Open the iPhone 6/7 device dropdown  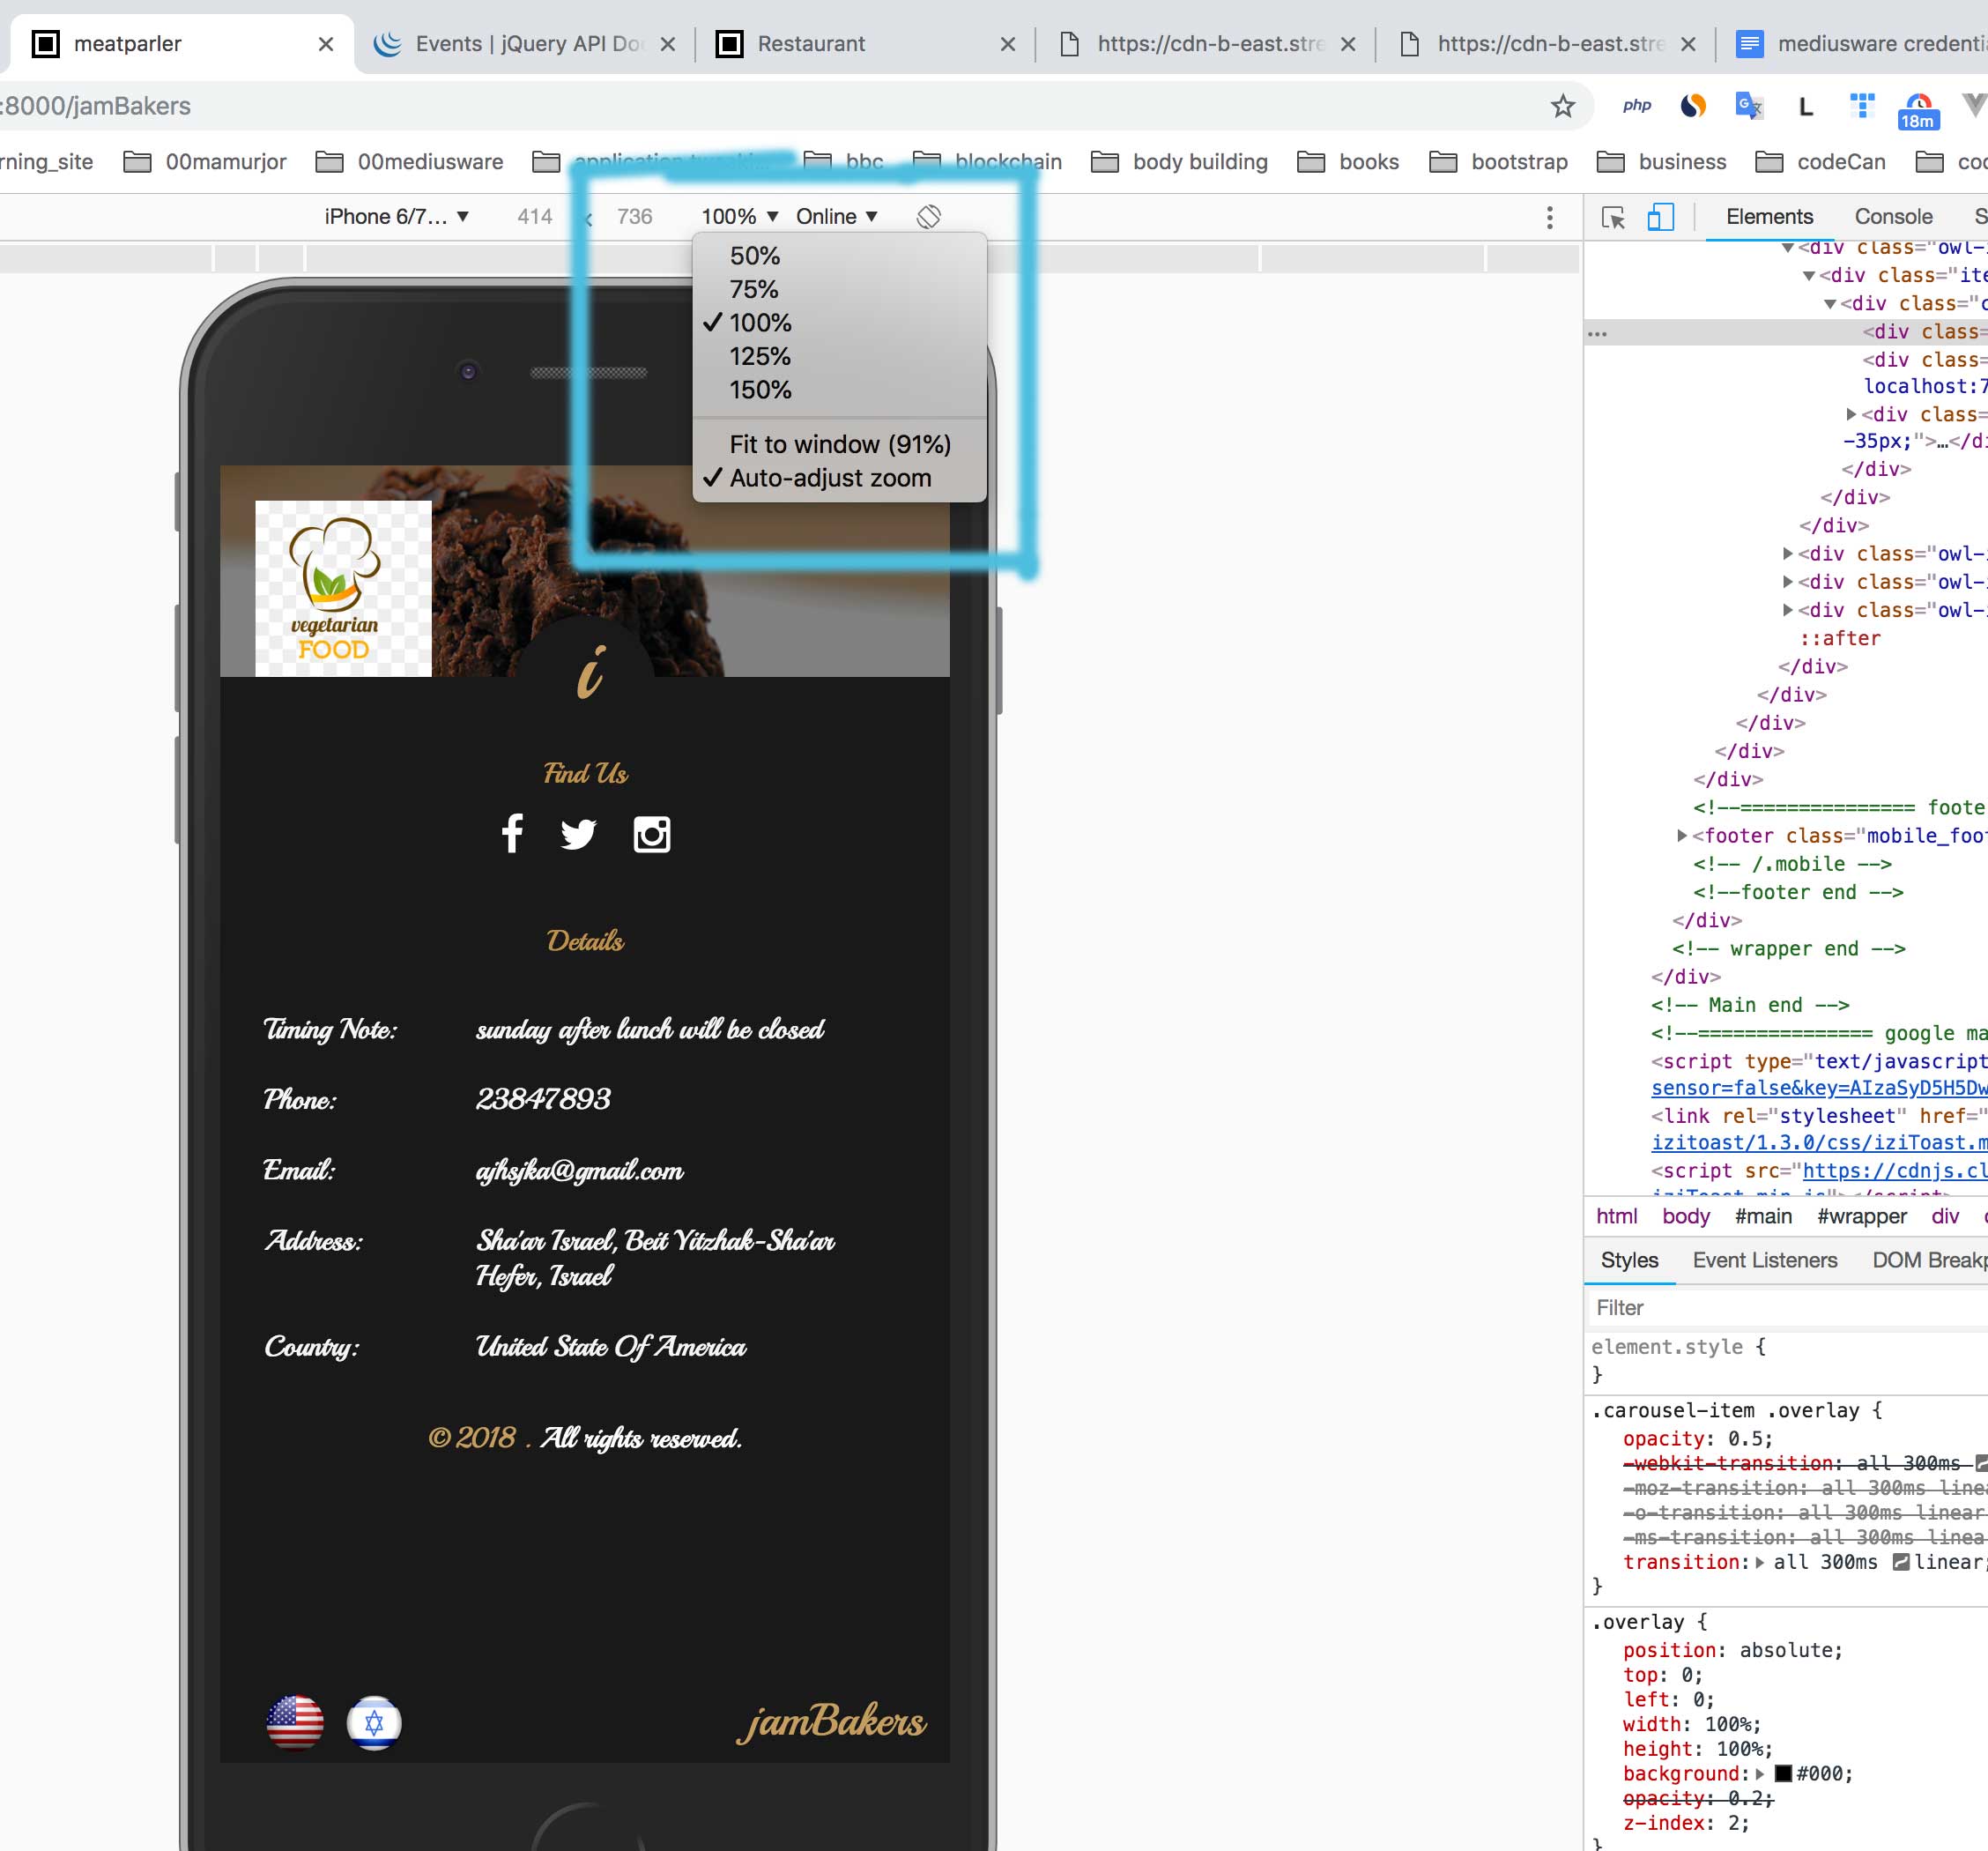pyautogui.click(x=397, y=217)
